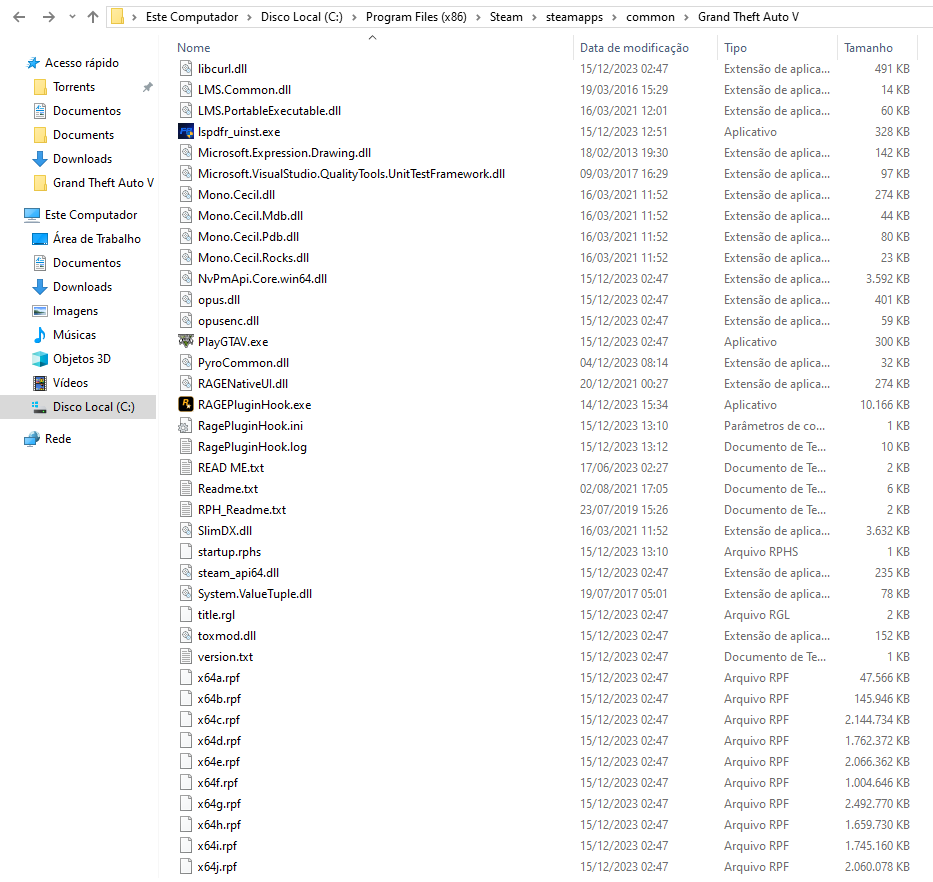
Task: Open Downloads under Acesso rápido
Action: (82, 158)
